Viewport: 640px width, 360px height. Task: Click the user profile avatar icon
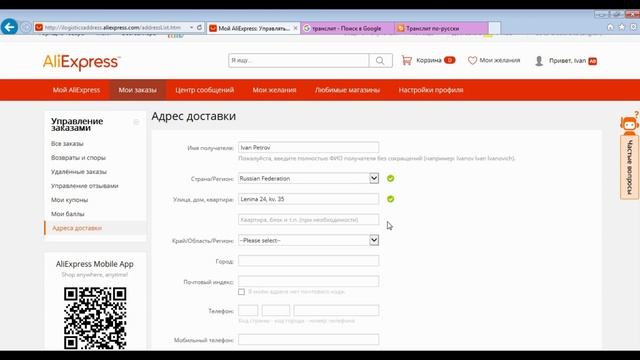tap(539, 61)
